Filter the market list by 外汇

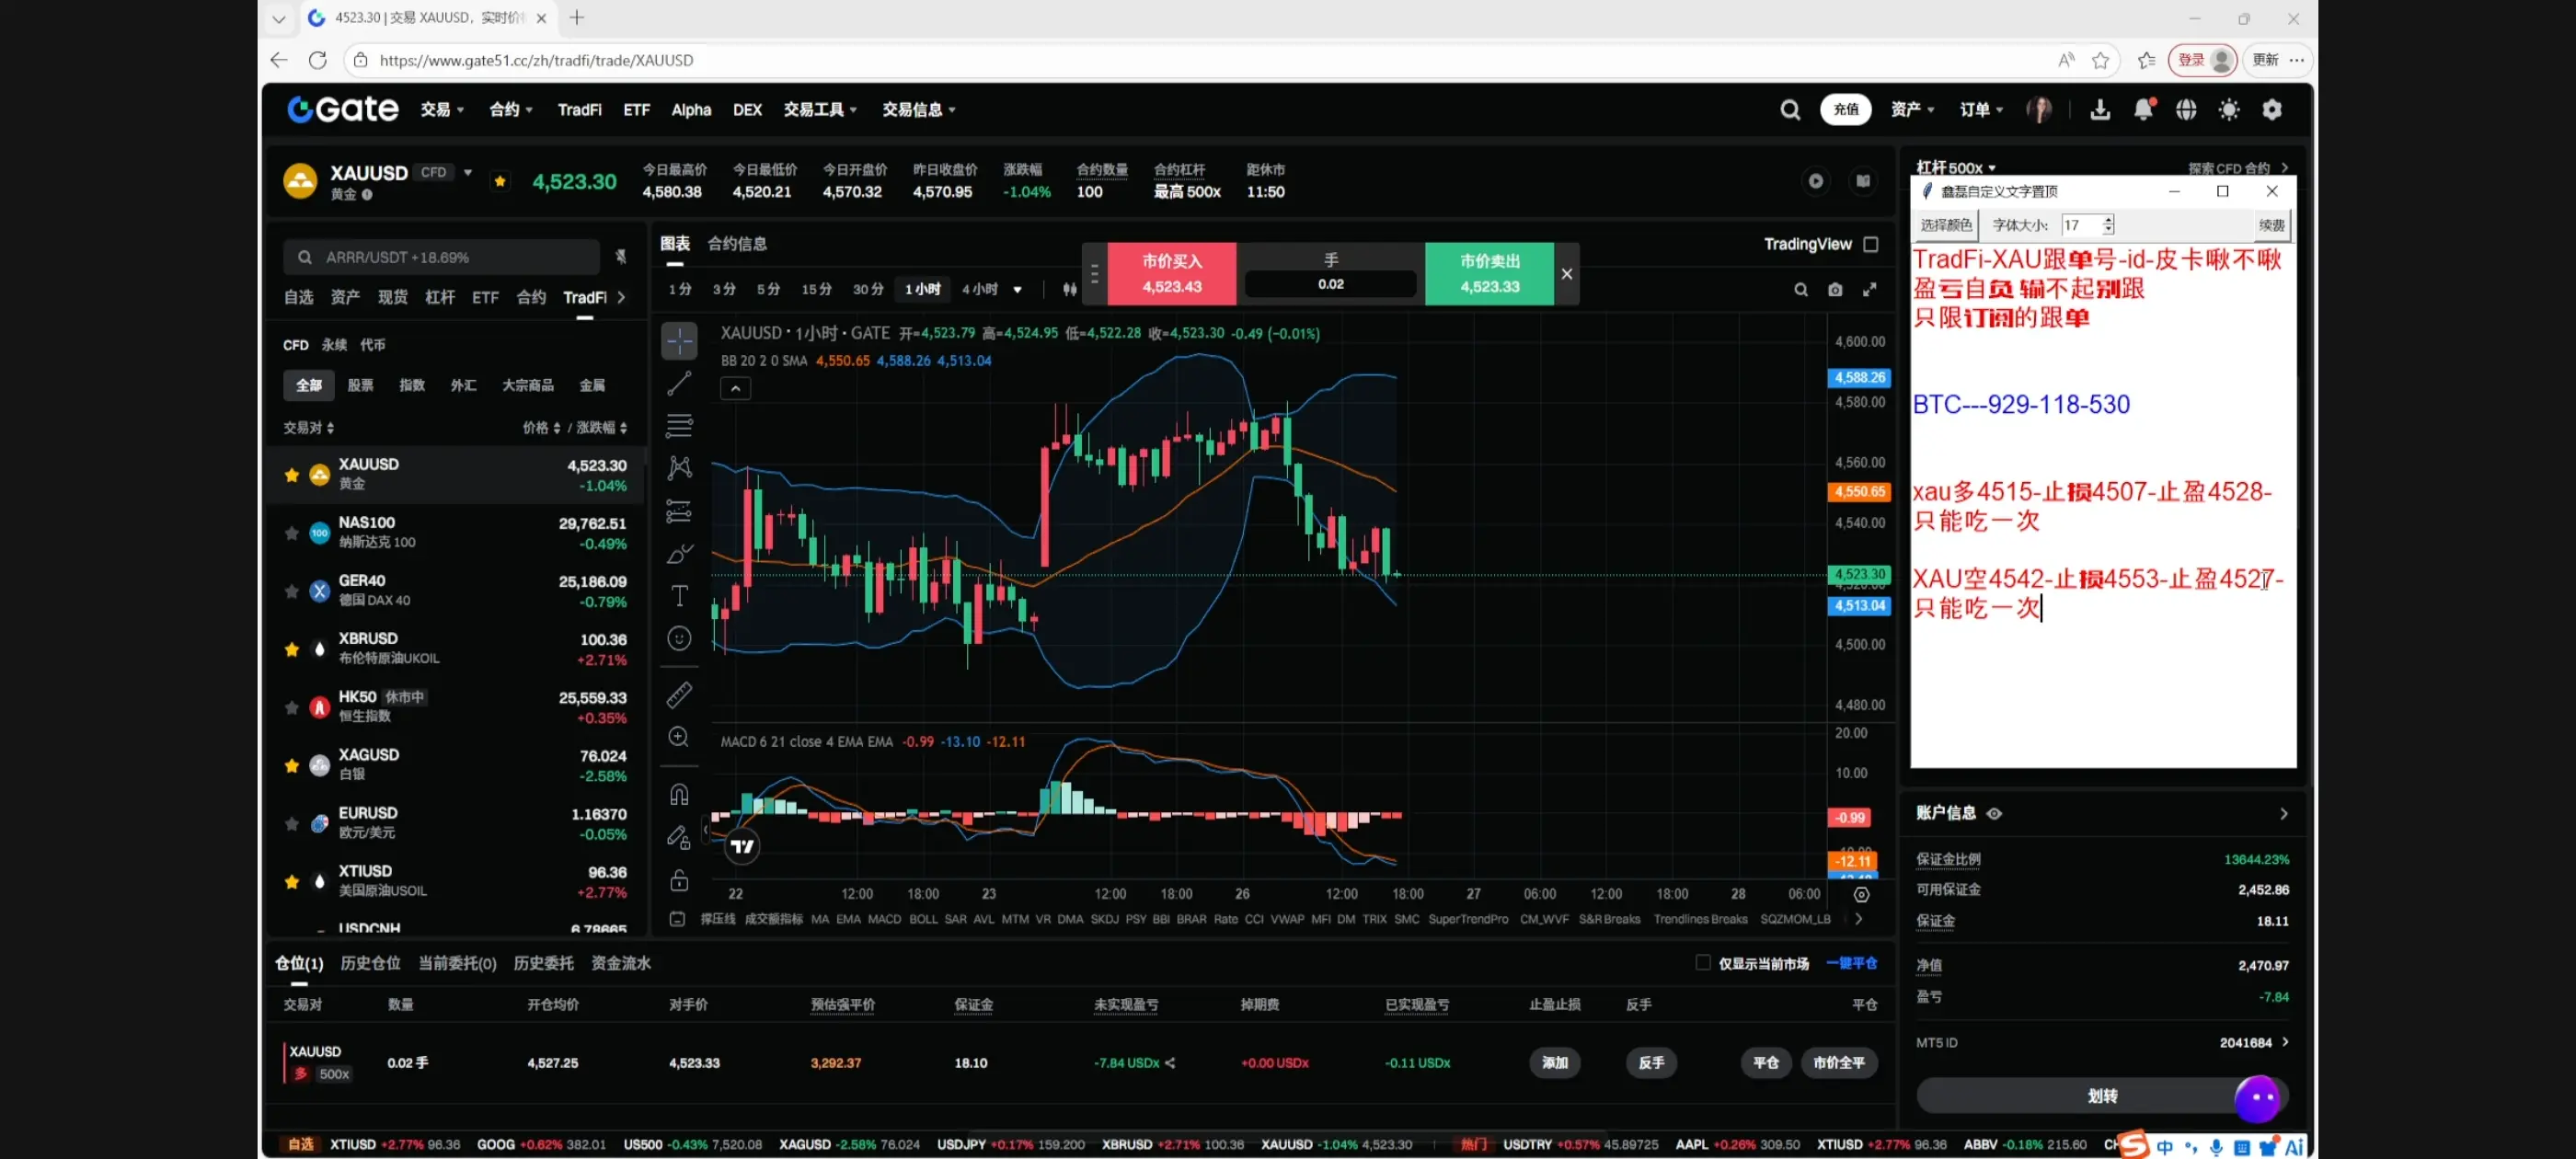pyautogui.click(x=463, y=385)
